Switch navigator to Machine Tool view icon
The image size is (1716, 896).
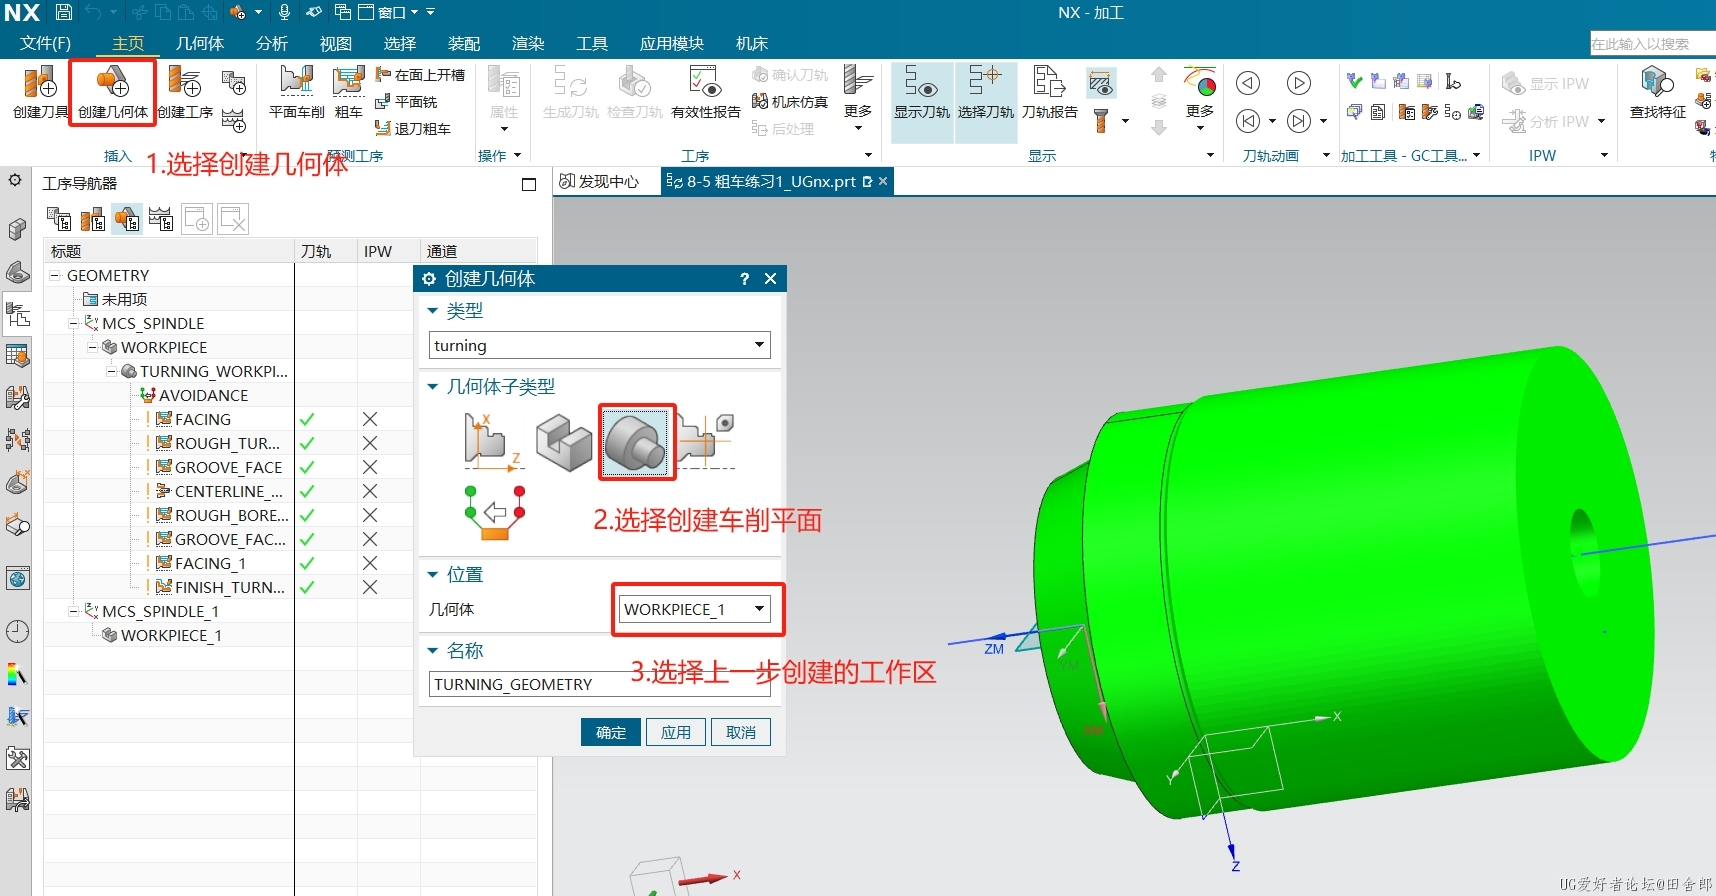point(93,219)
